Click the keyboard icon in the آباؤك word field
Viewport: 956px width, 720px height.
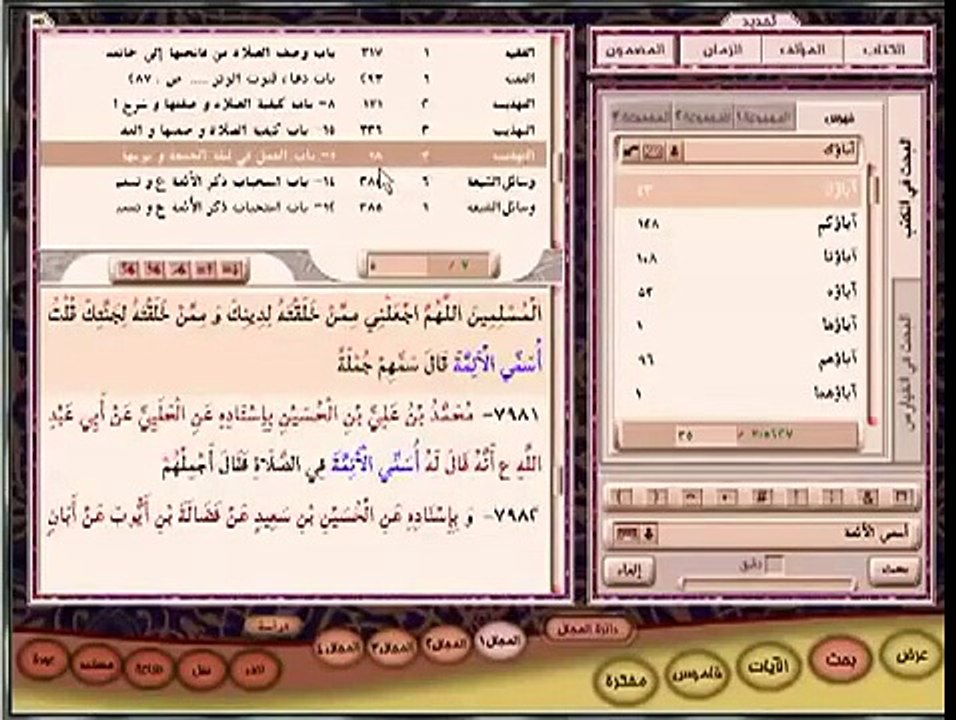[x=653, y=152]
